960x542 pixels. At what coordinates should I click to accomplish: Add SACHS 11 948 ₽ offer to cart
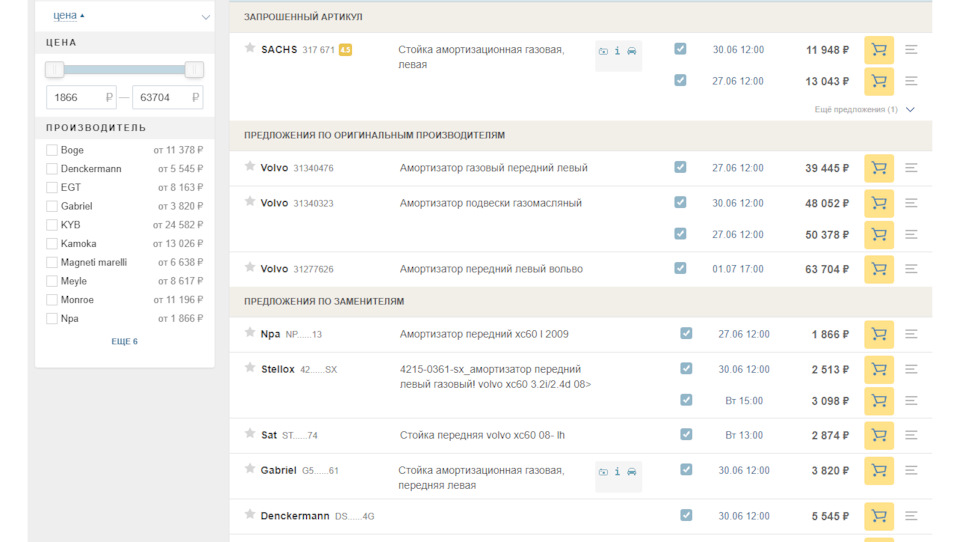point(878,50)
